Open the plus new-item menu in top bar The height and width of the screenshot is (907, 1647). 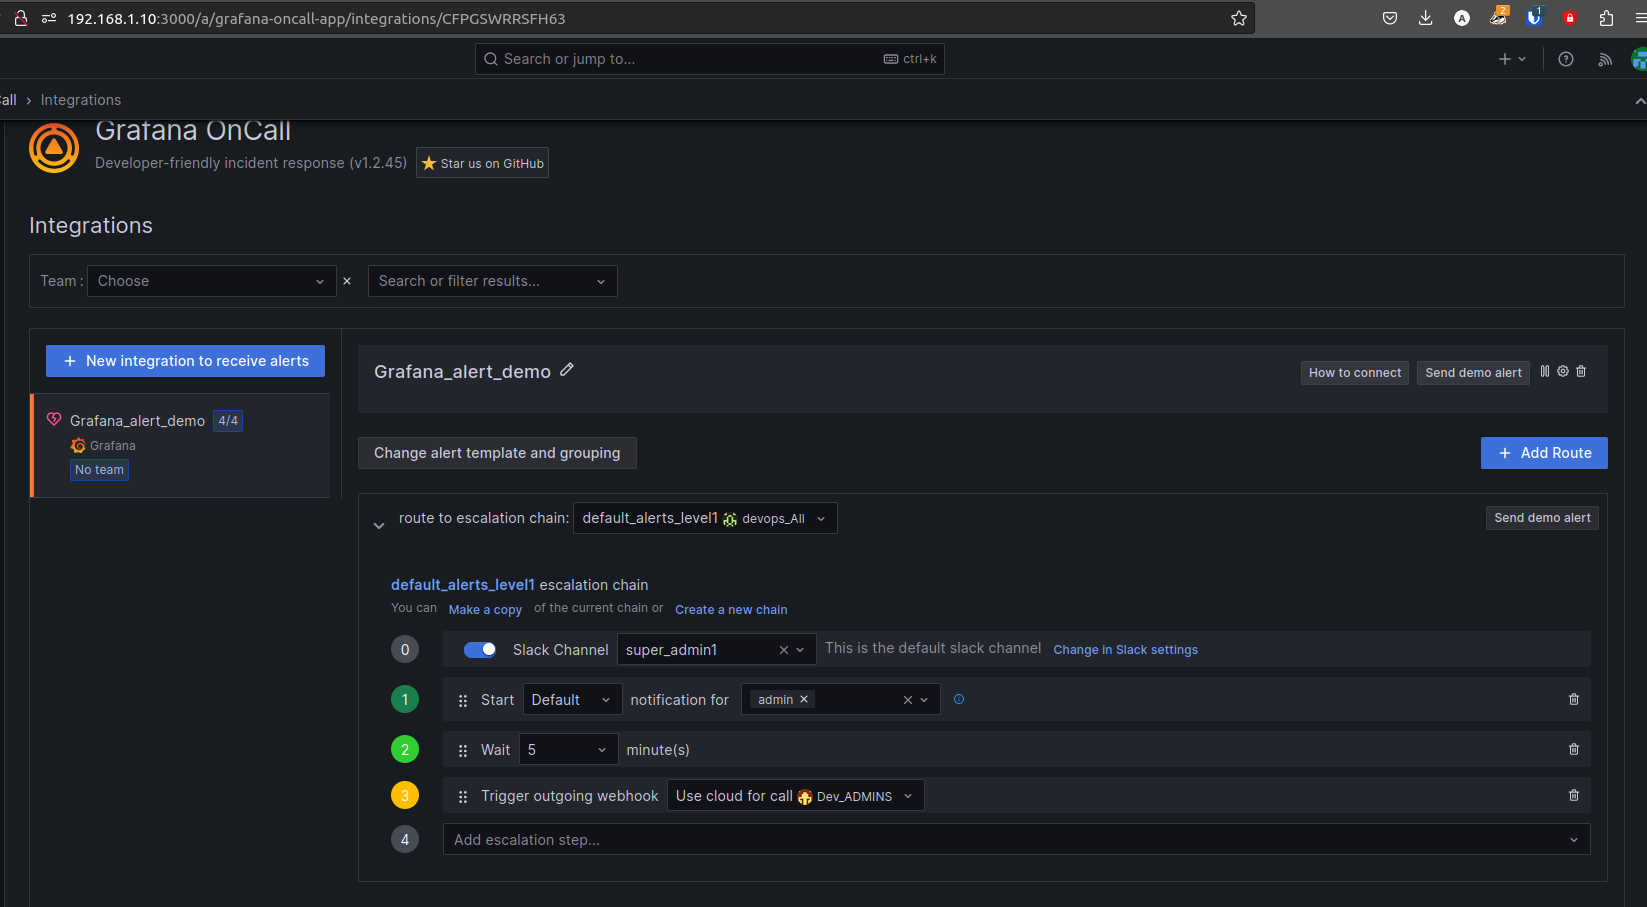coord(1512,59)
